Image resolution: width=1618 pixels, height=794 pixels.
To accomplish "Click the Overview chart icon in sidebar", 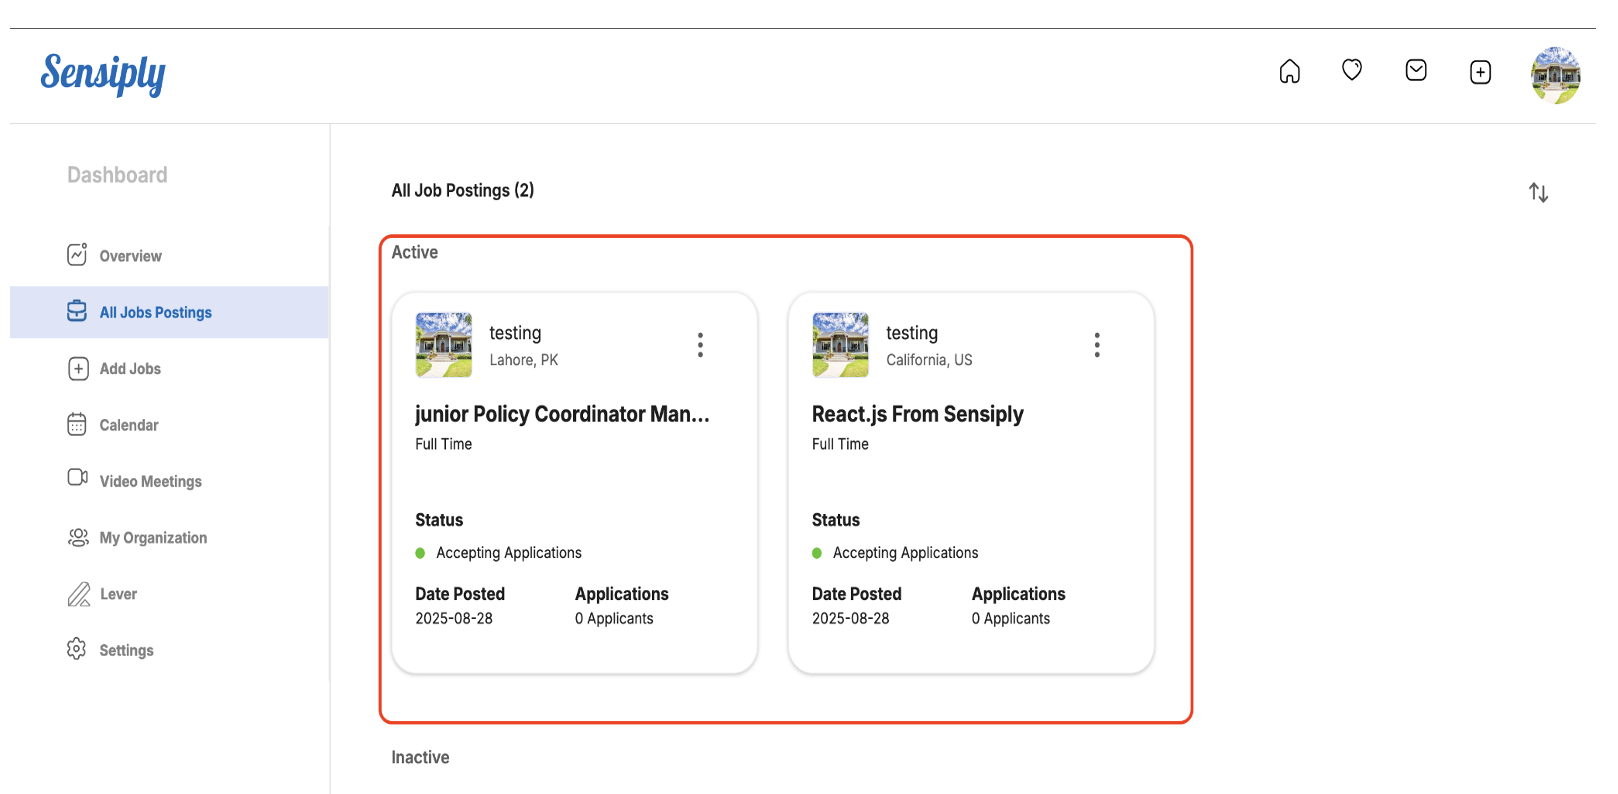I will [x=77, y=255].
